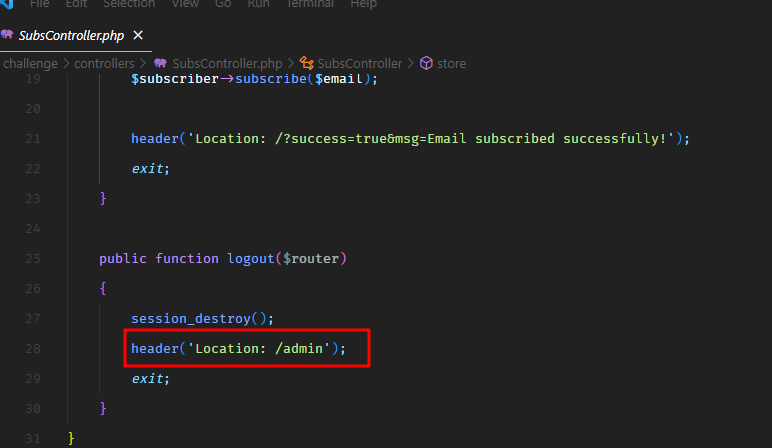Click the logout function name on line 25
The image size is (772, 448).
click(251, 258)
